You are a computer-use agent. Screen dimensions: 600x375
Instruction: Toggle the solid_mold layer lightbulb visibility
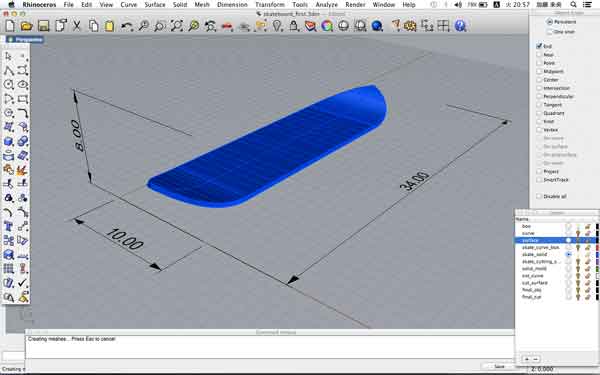pyautogui.click(x=578, y=269)
